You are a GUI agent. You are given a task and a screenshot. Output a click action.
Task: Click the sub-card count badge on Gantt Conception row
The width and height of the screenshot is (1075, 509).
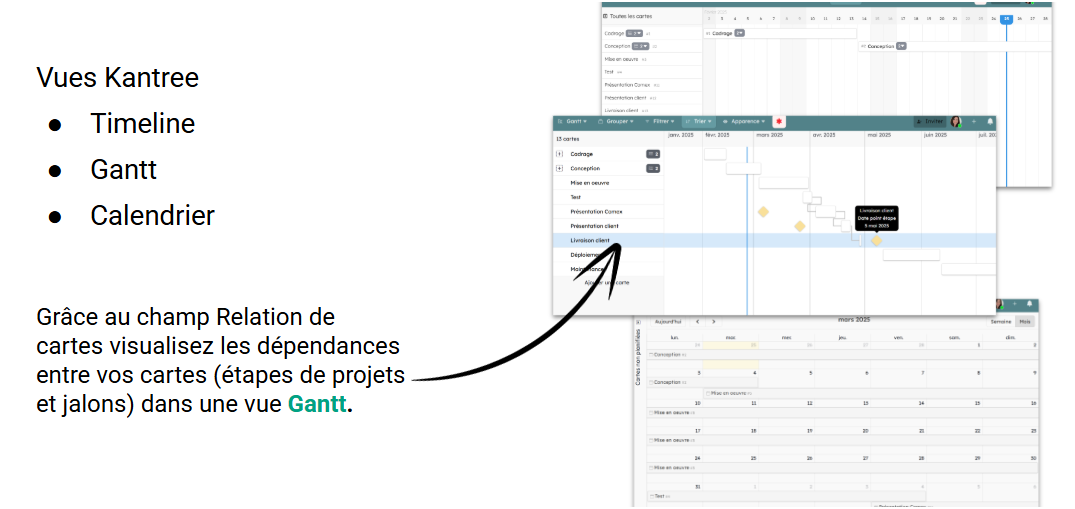click(653, 169)
